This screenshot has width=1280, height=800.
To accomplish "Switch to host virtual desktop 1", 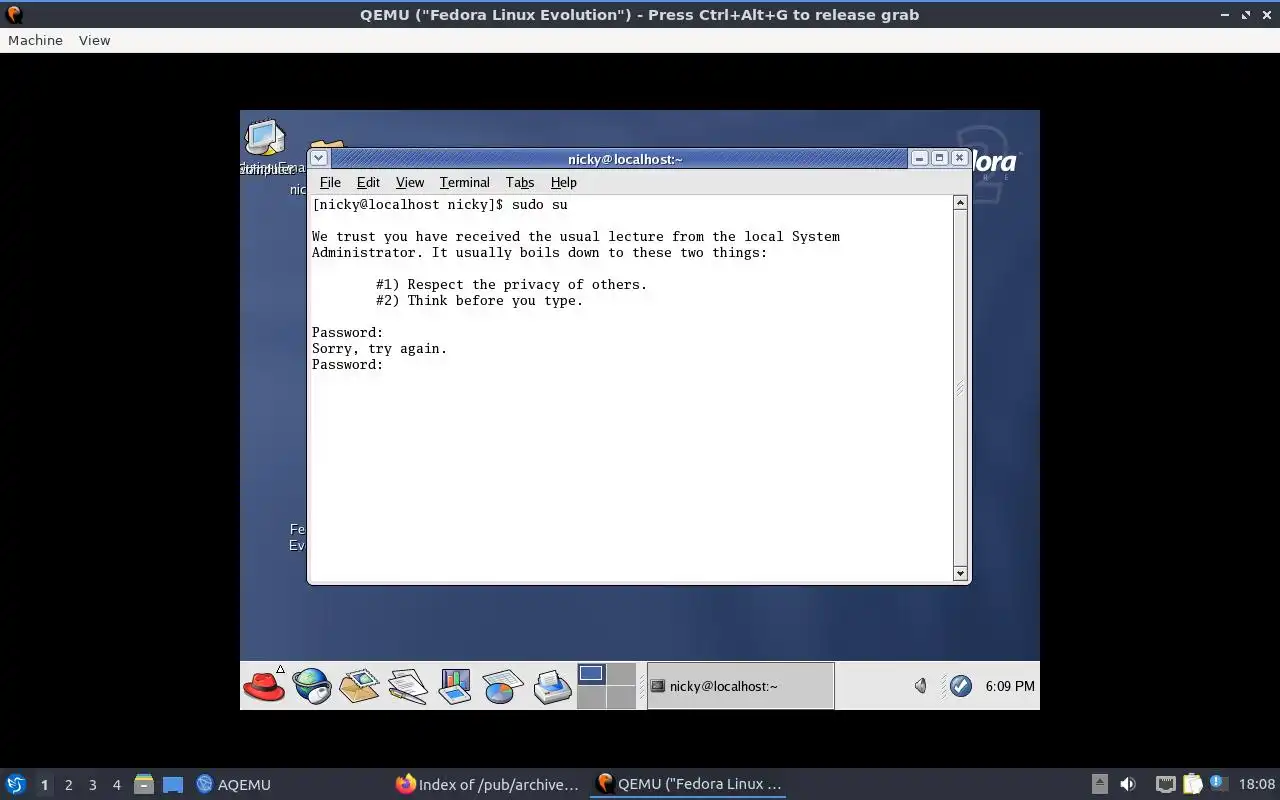I will [x=44, y=785].
